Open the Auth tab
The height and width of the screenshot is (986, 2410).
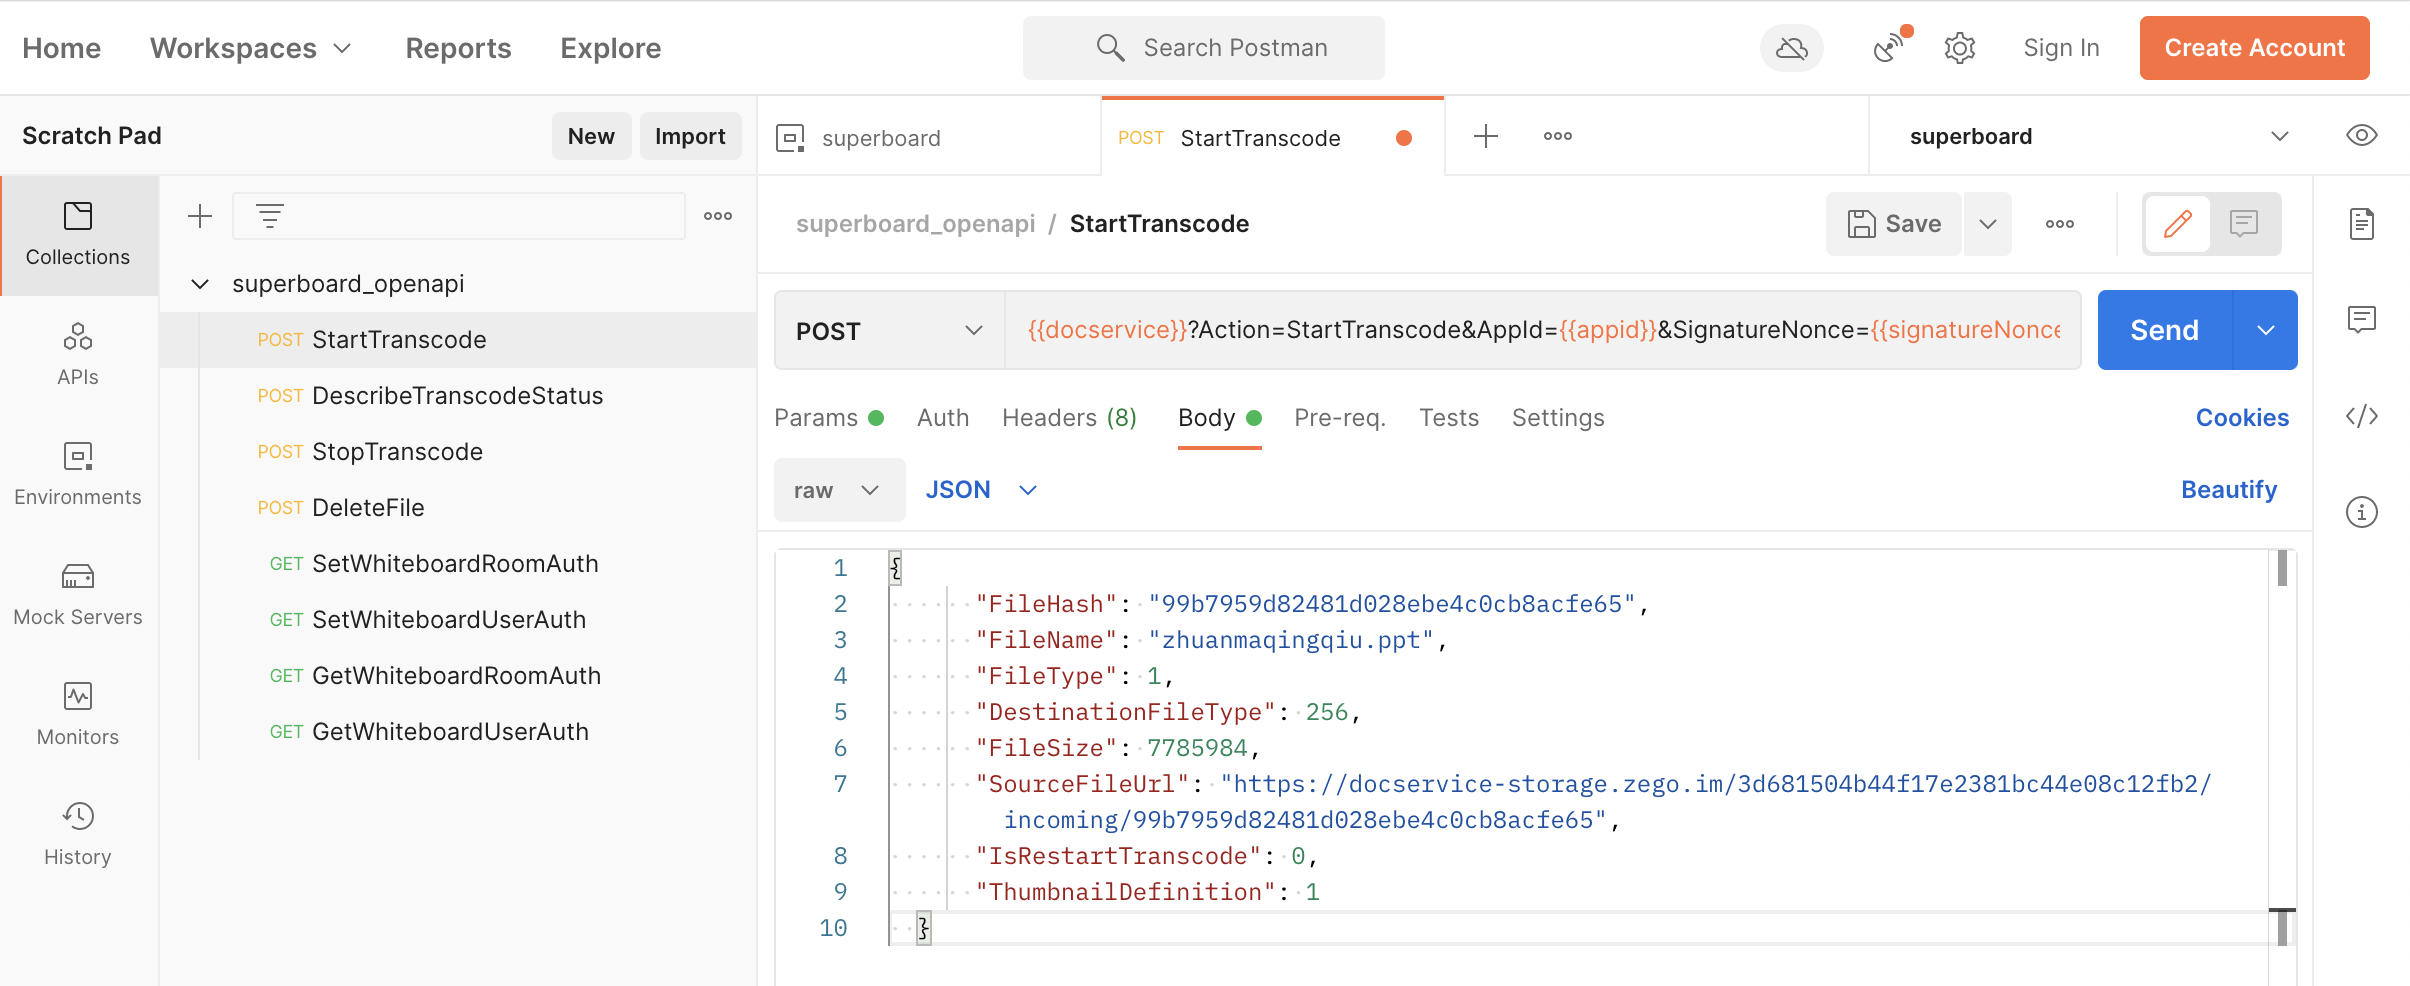pos(943,418)
